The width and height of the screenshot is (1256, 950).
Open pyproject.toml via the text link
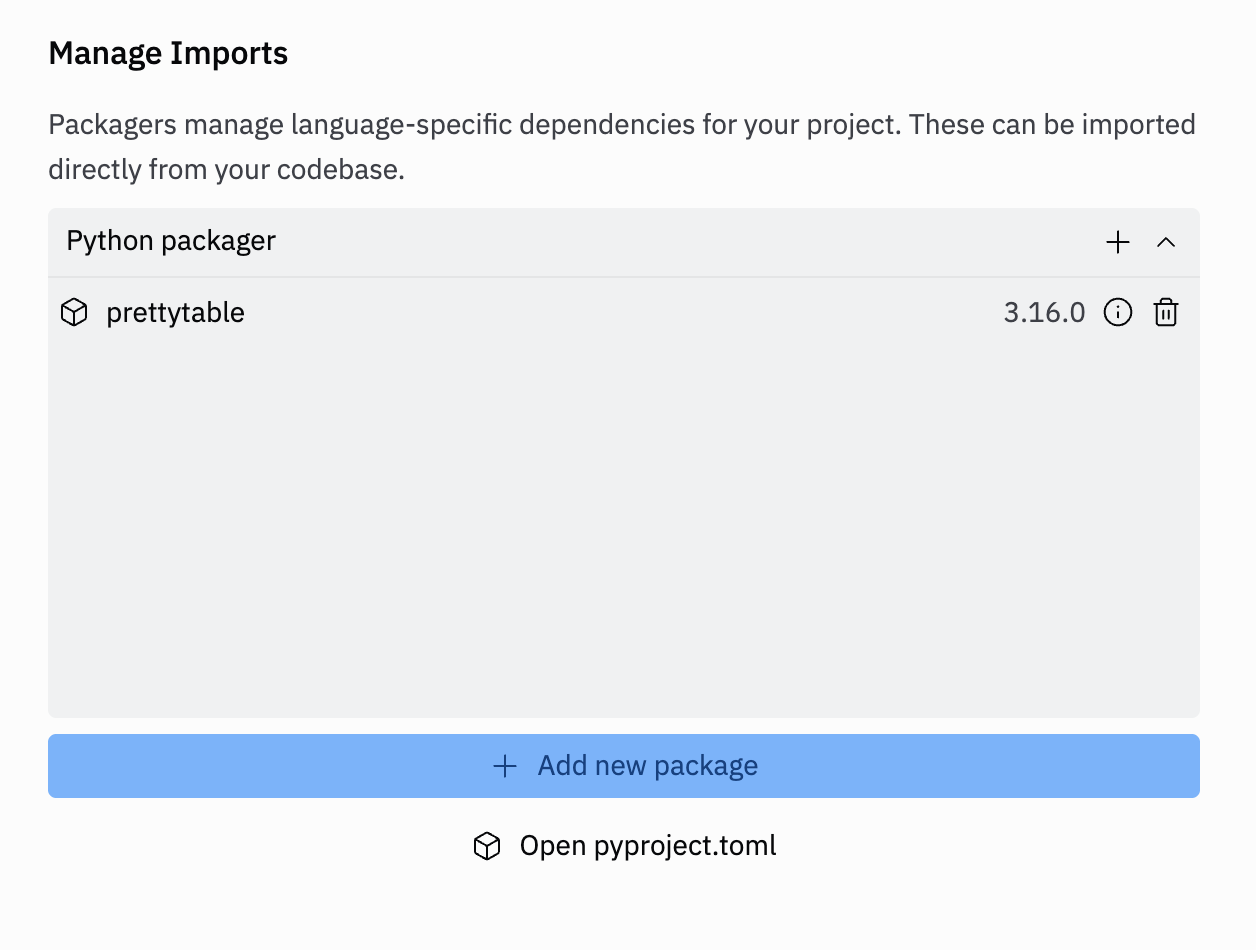tap(648, 846)
